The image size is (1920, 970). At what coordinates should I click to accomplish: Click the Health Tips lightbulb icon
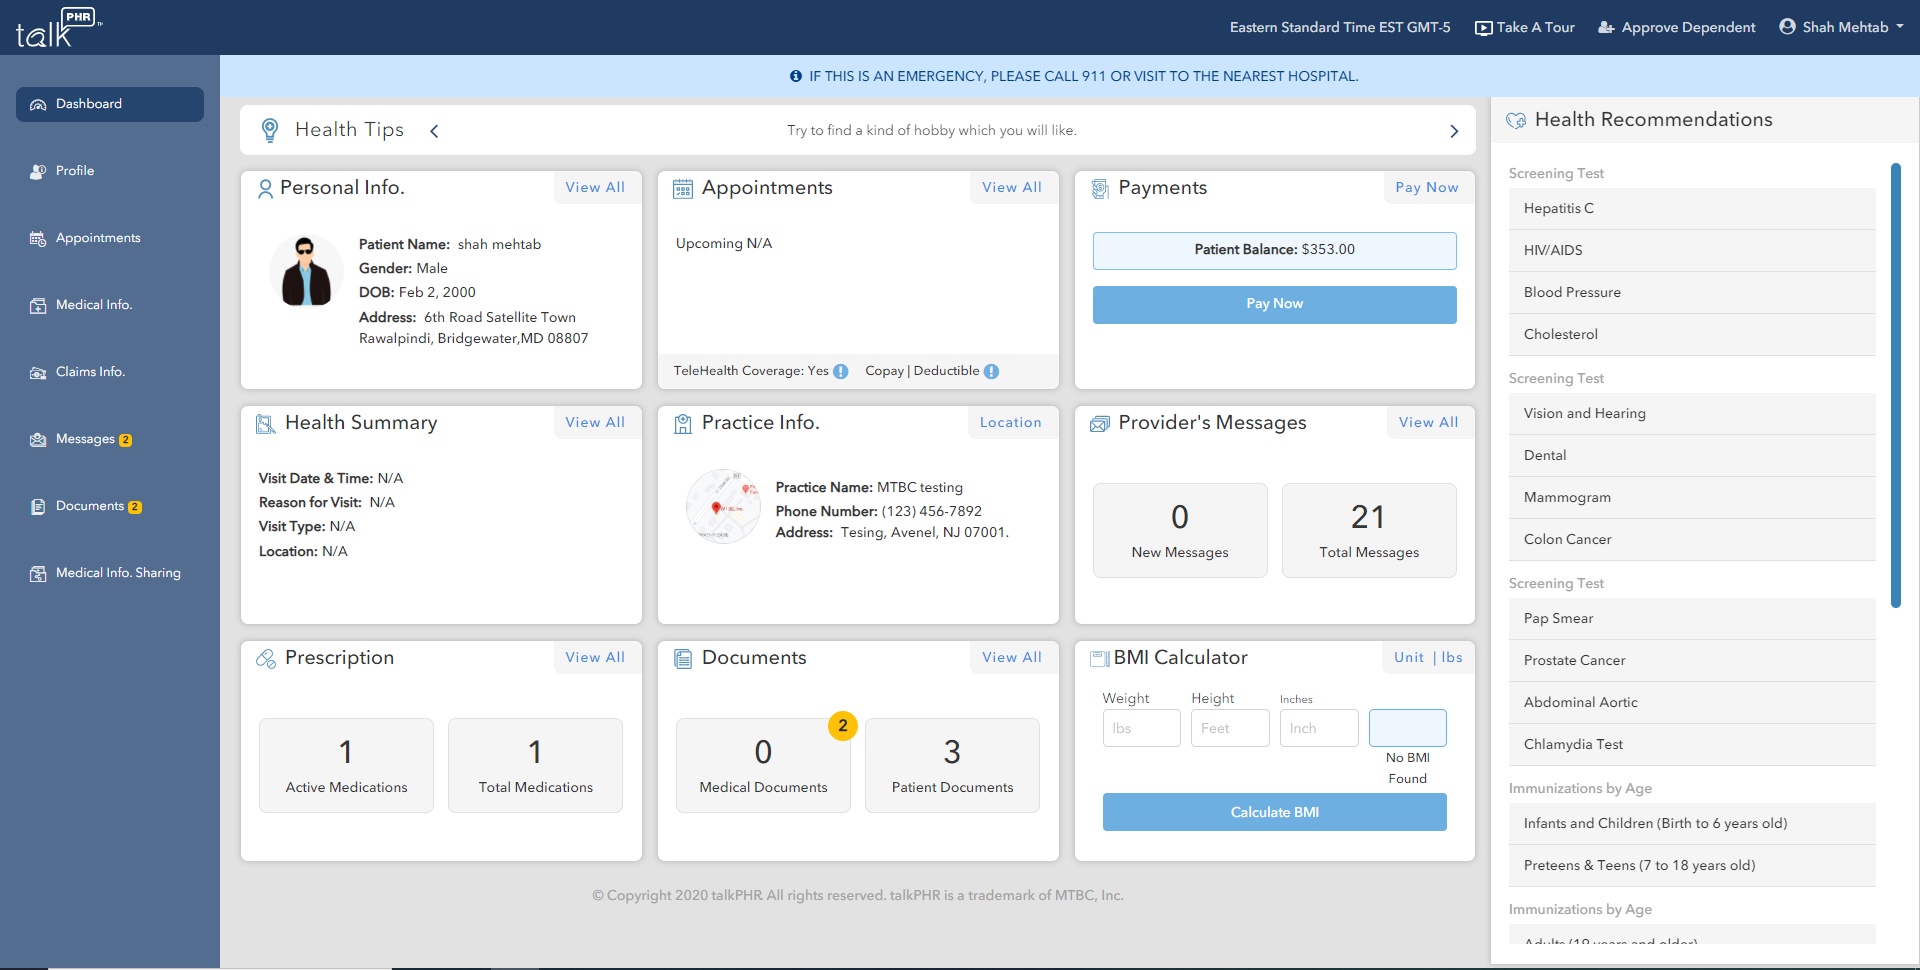click(270, 131)
